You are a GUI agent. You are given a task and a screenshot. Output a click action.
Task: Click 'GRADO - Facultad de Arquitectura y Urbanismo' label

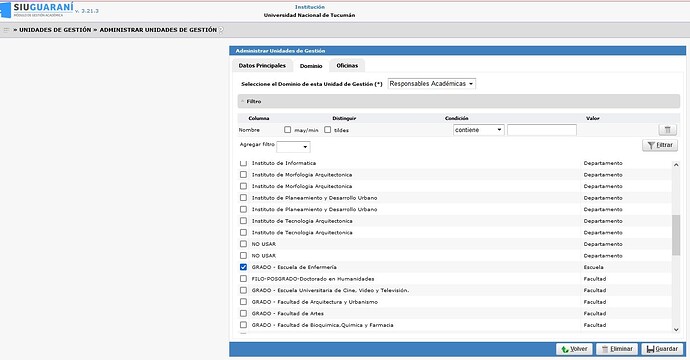tap(315, 302)
